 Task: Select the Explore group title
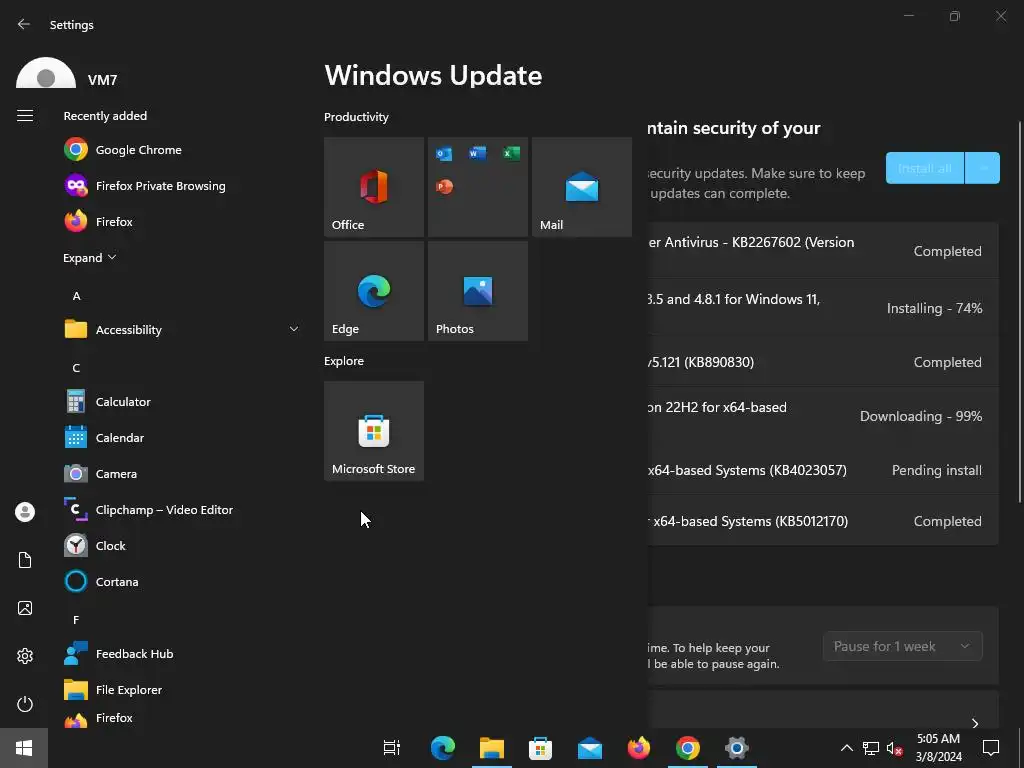pos(344,360)
